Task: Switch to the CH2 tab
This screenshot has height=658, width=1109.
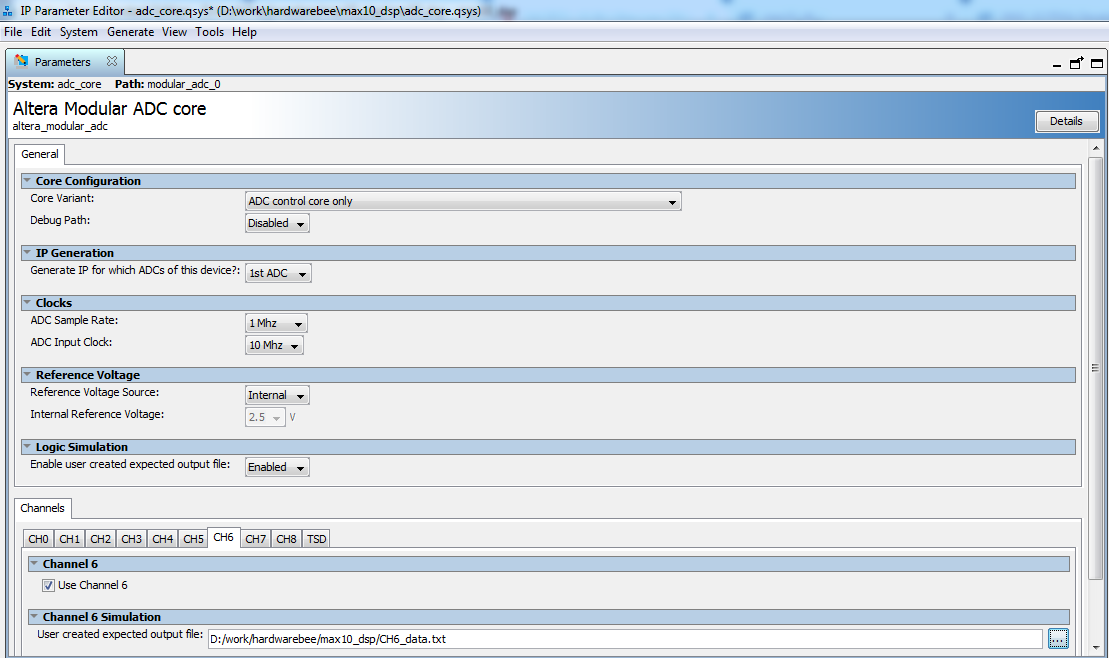Action: click(100, 539)
